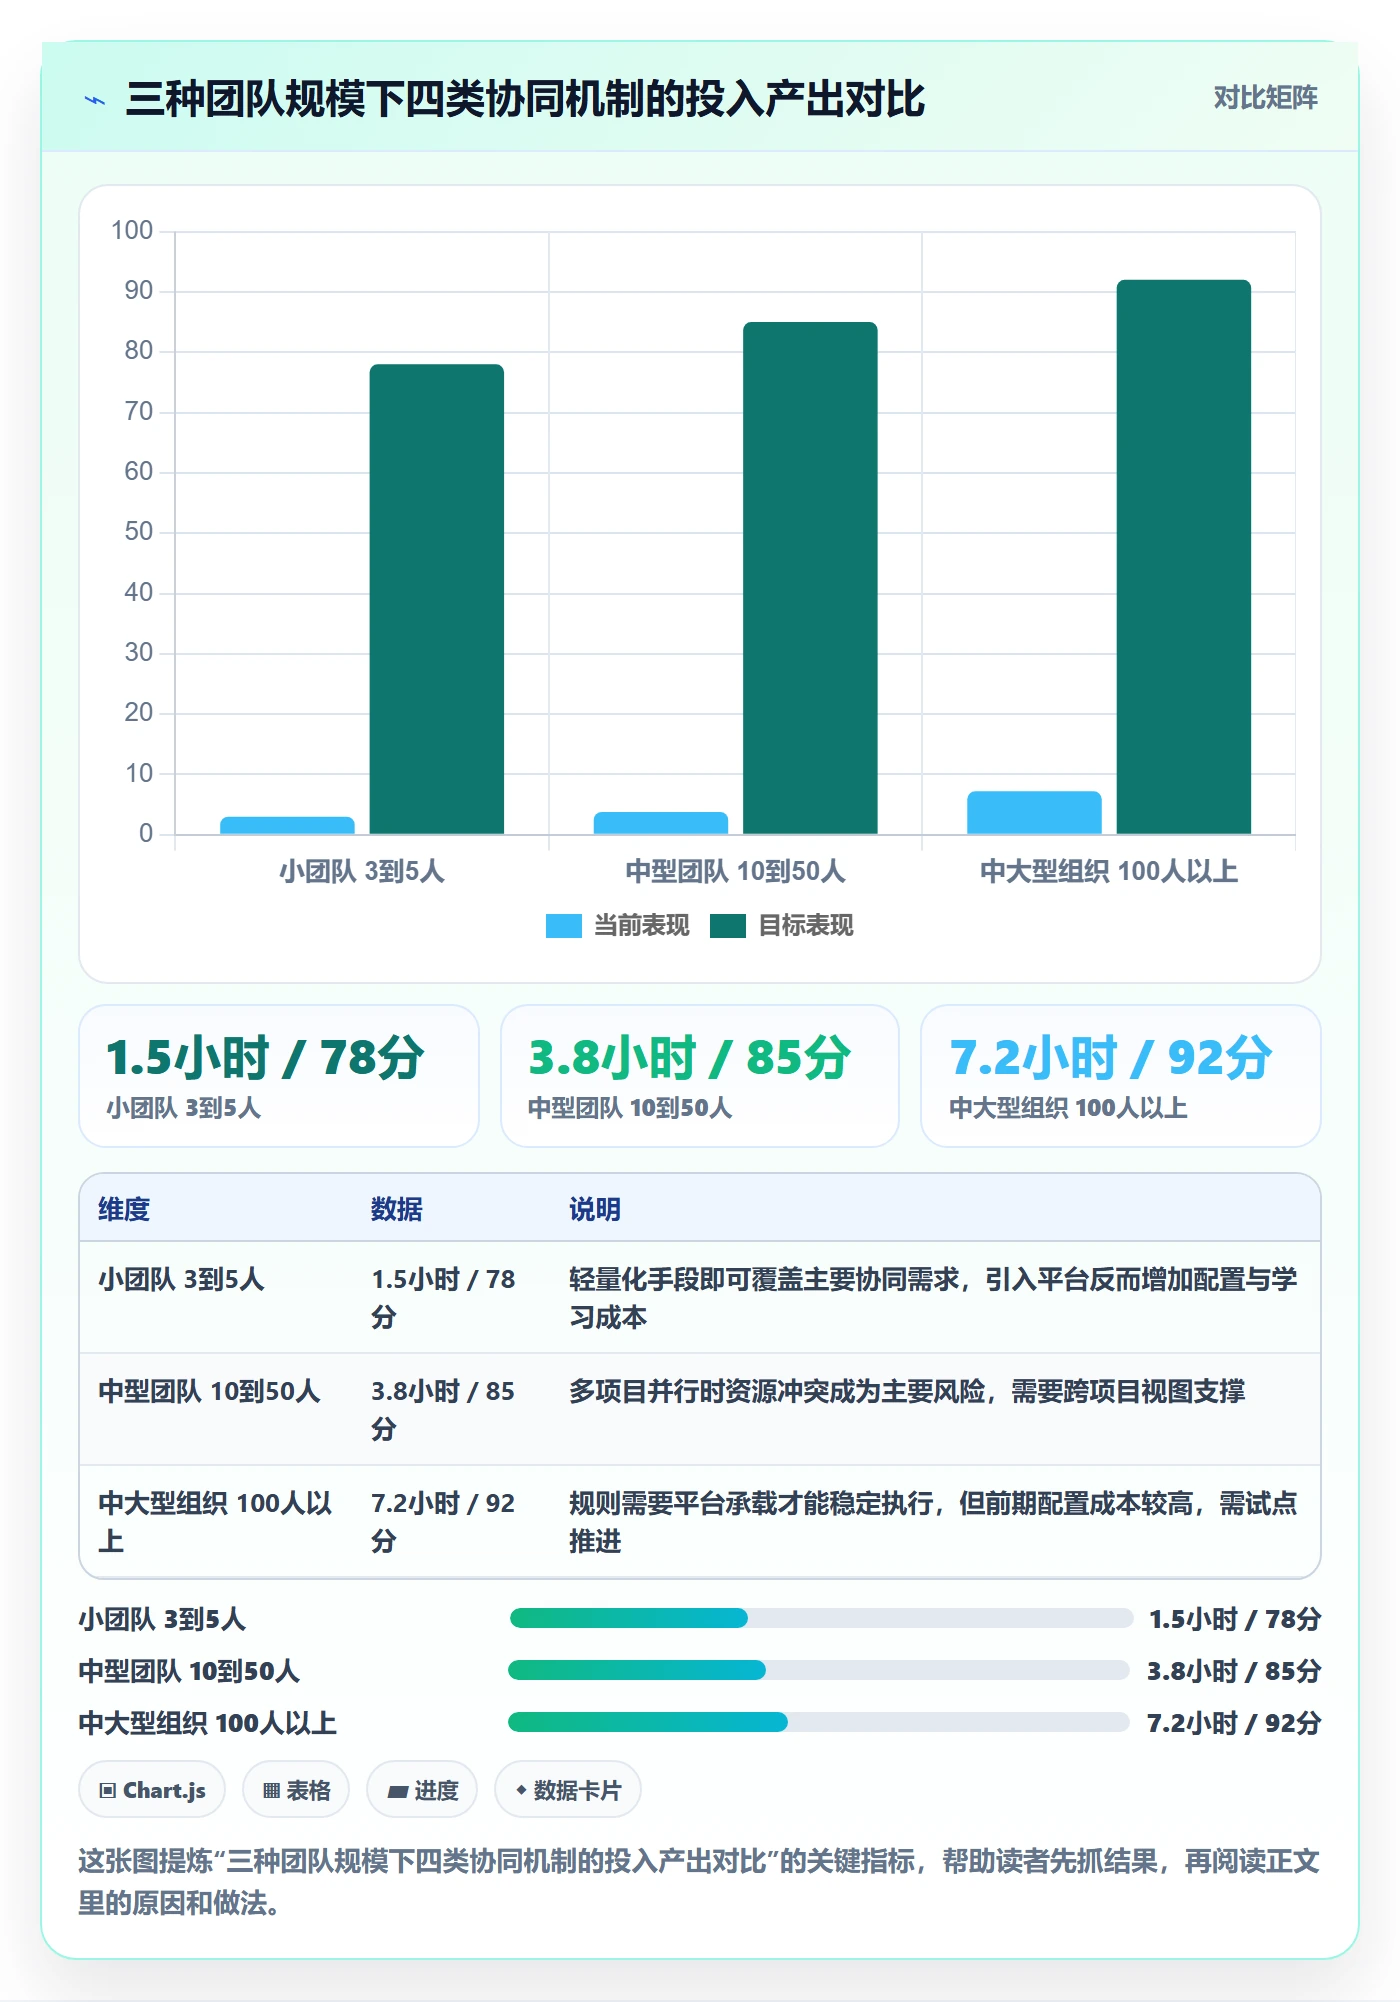This screenshot has height=2002, width=1400.
Task: Select table cell 中大型组织 100人以上
Action: click(x=215, y=1522)
